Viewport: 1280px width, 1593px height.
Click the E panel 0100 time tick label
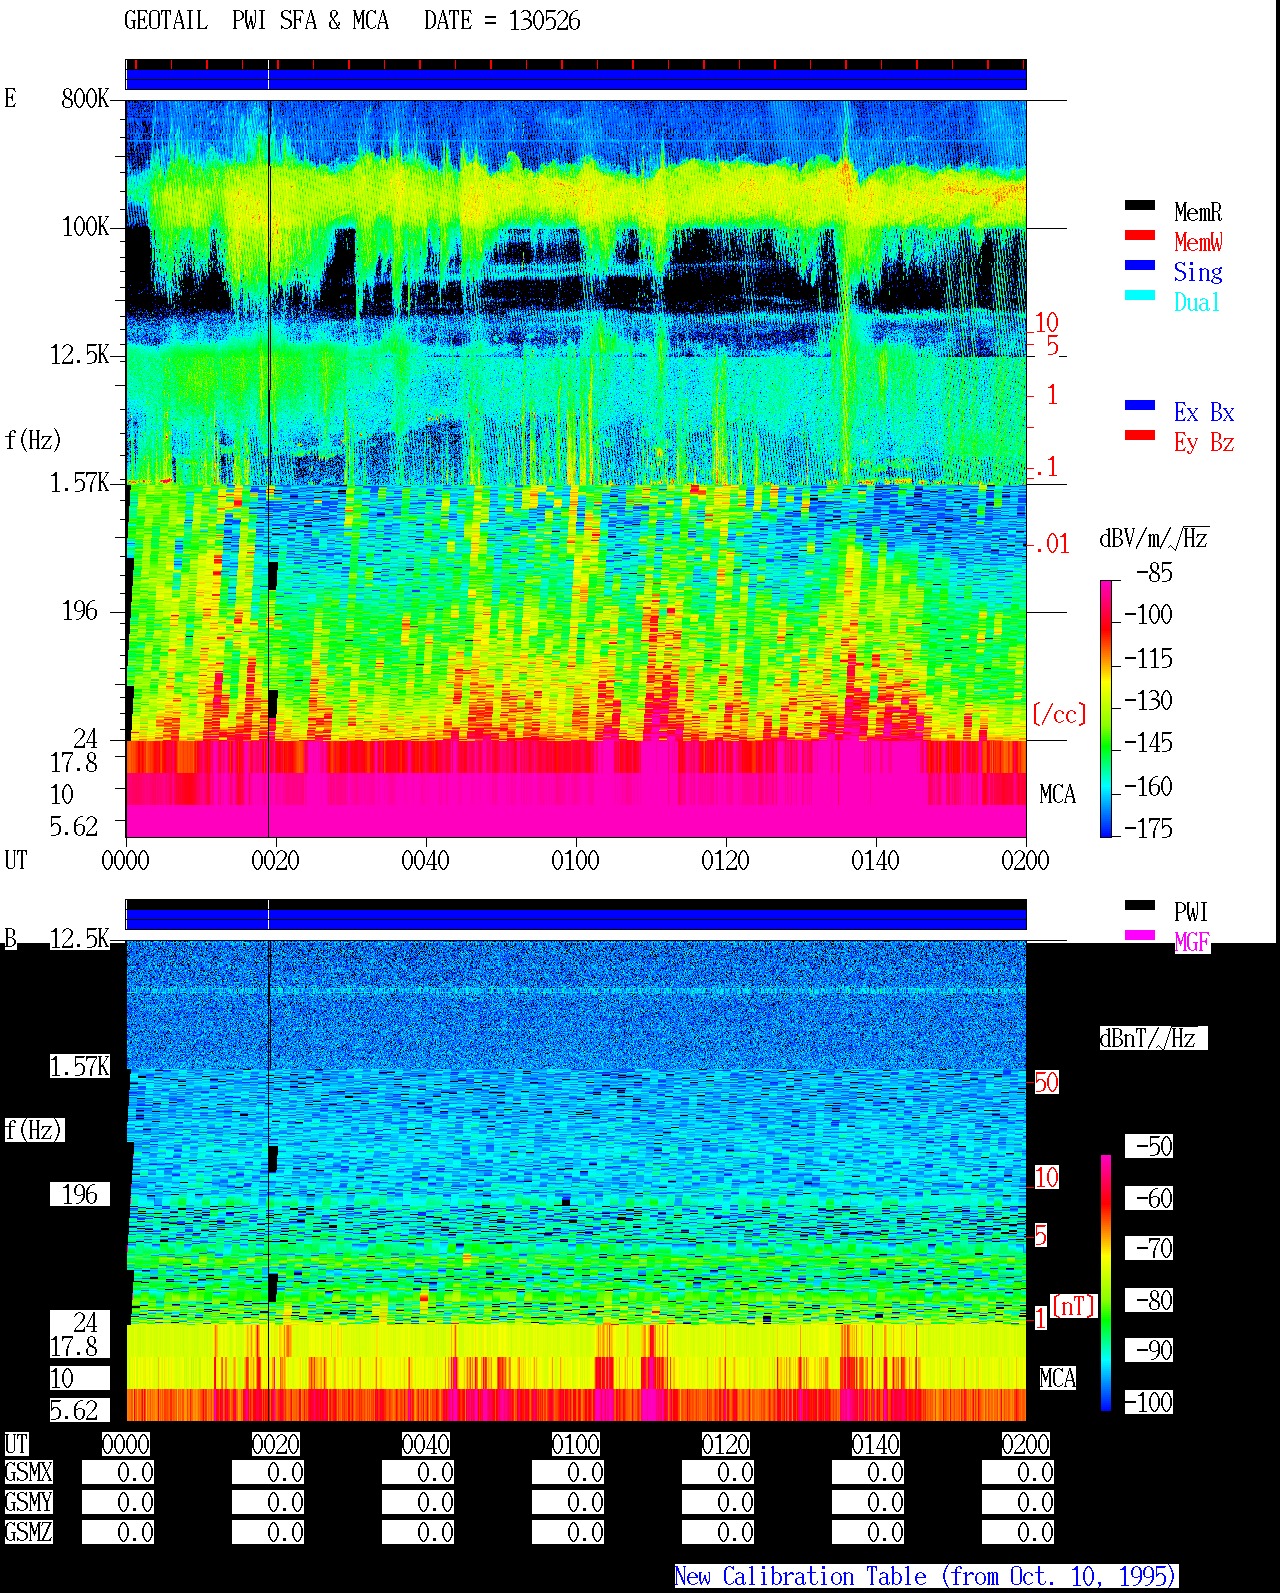click(x=575, y=861)
